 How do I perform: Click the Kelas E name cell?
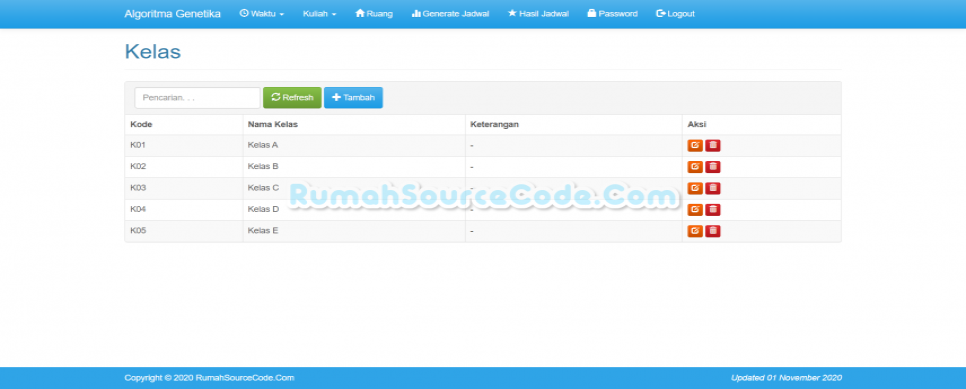click(354, 231)
